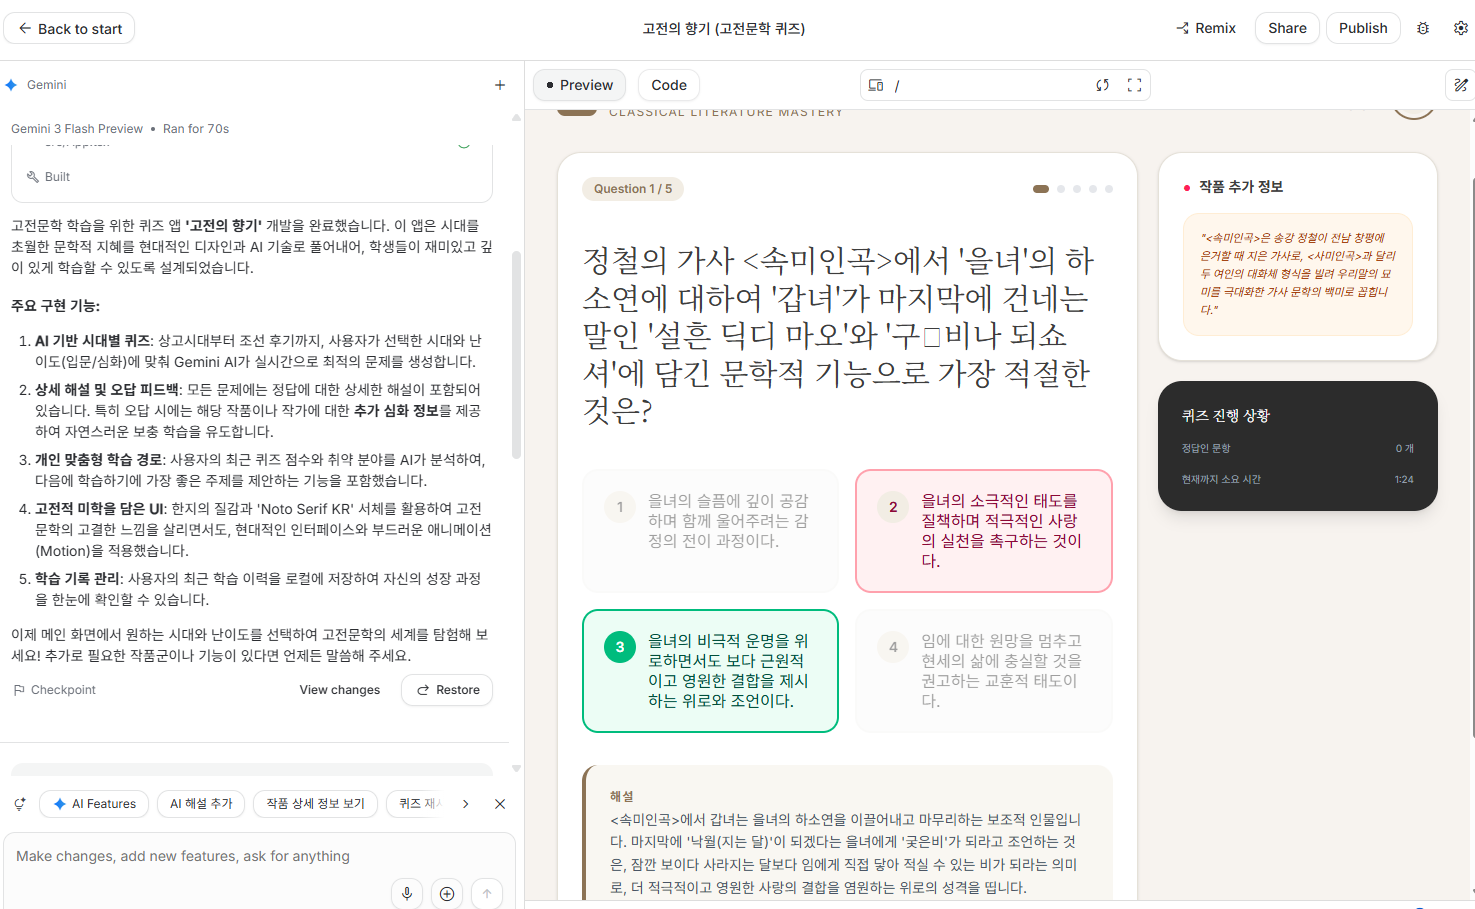Show more suggestion chips with chevron

click(x=466, y=804)
